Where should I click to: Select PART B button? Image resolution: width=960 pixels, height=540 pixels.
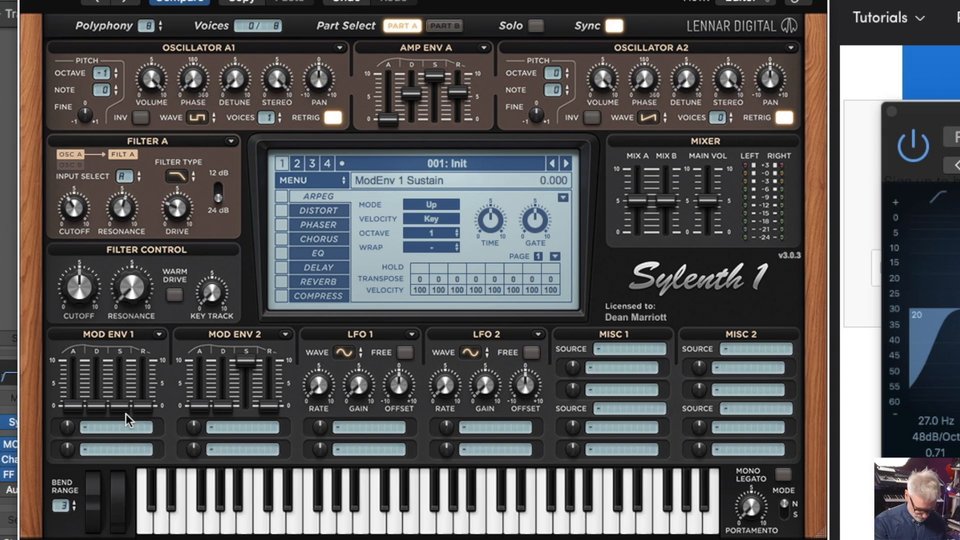[444, 26]
